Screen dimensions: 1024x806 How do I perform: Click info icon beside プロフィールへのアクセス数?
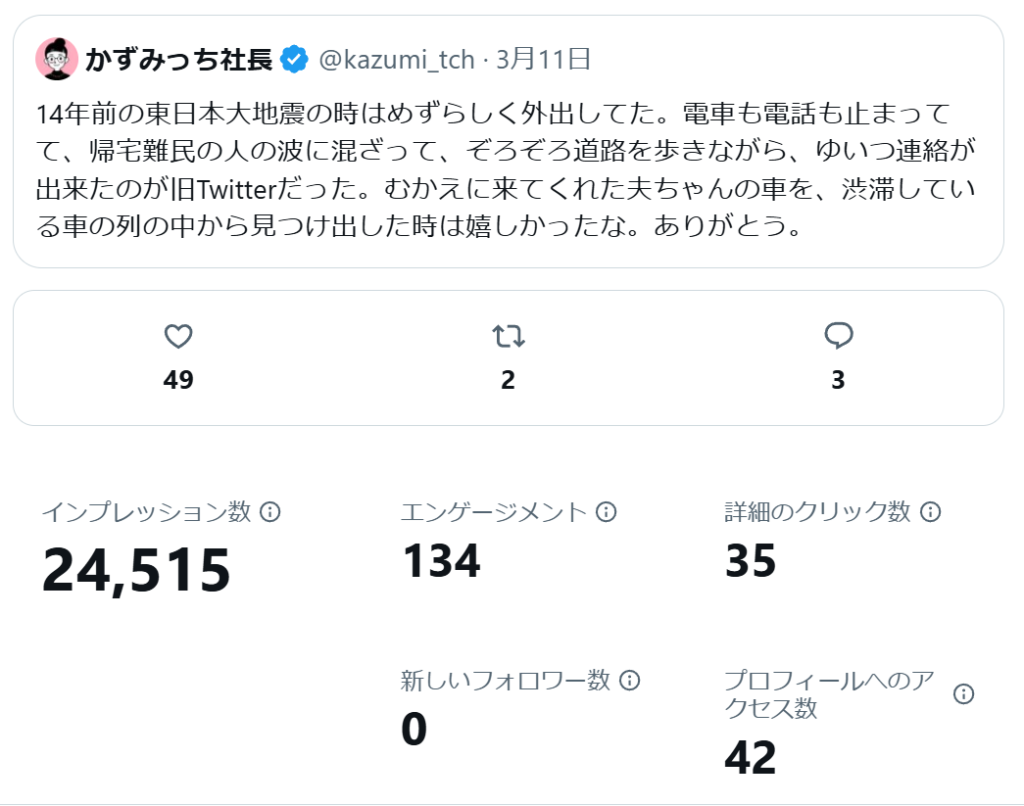(963, 694)
